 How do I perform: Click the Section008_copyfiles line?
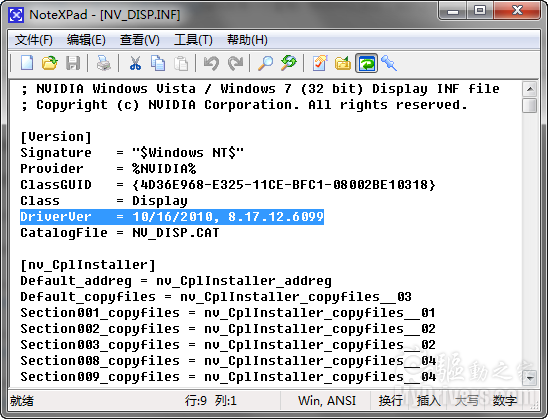(228, 361)
